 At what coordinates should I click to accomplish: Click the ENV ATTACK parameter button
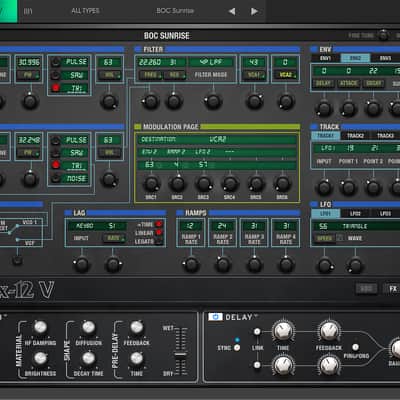(x=349, y=83)
